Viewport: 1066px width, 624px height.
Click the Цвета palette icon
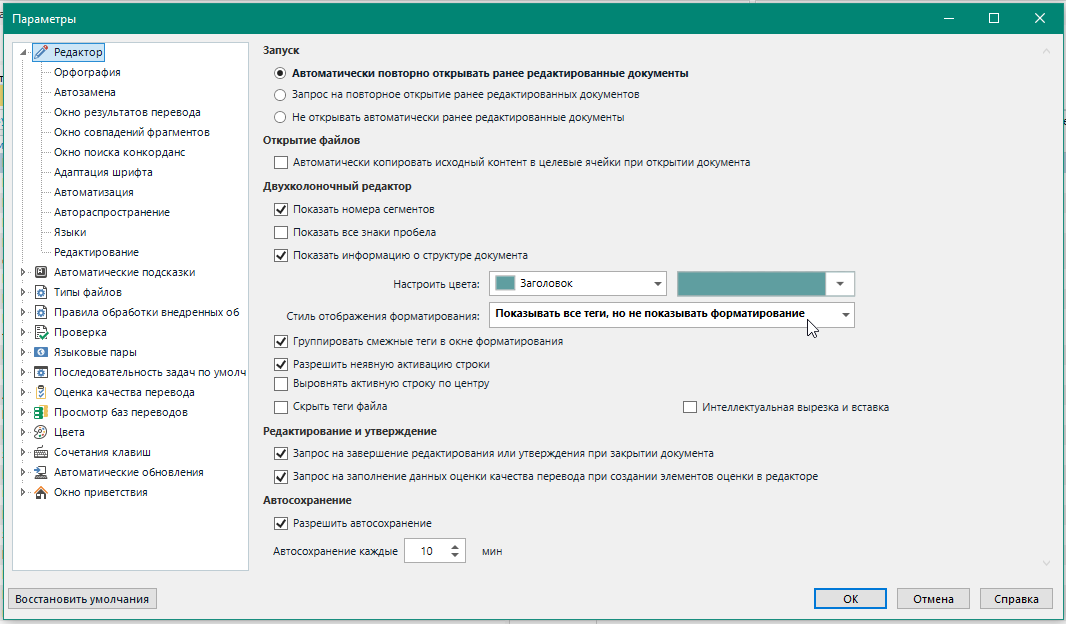[x=41, y=432]
